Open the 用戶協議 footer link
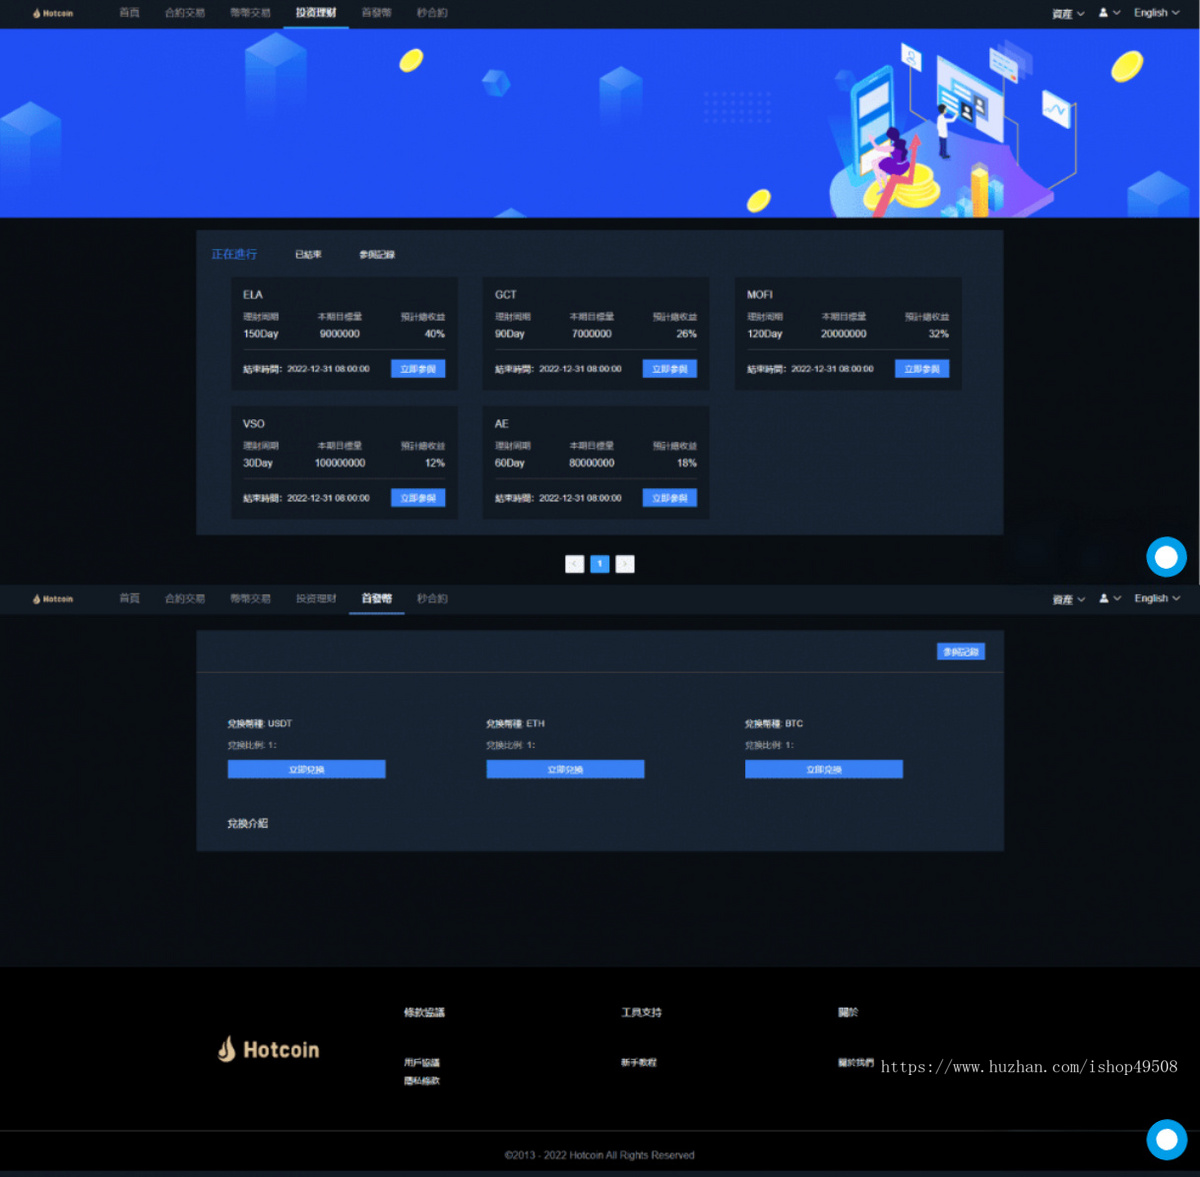 (422, 1063)
